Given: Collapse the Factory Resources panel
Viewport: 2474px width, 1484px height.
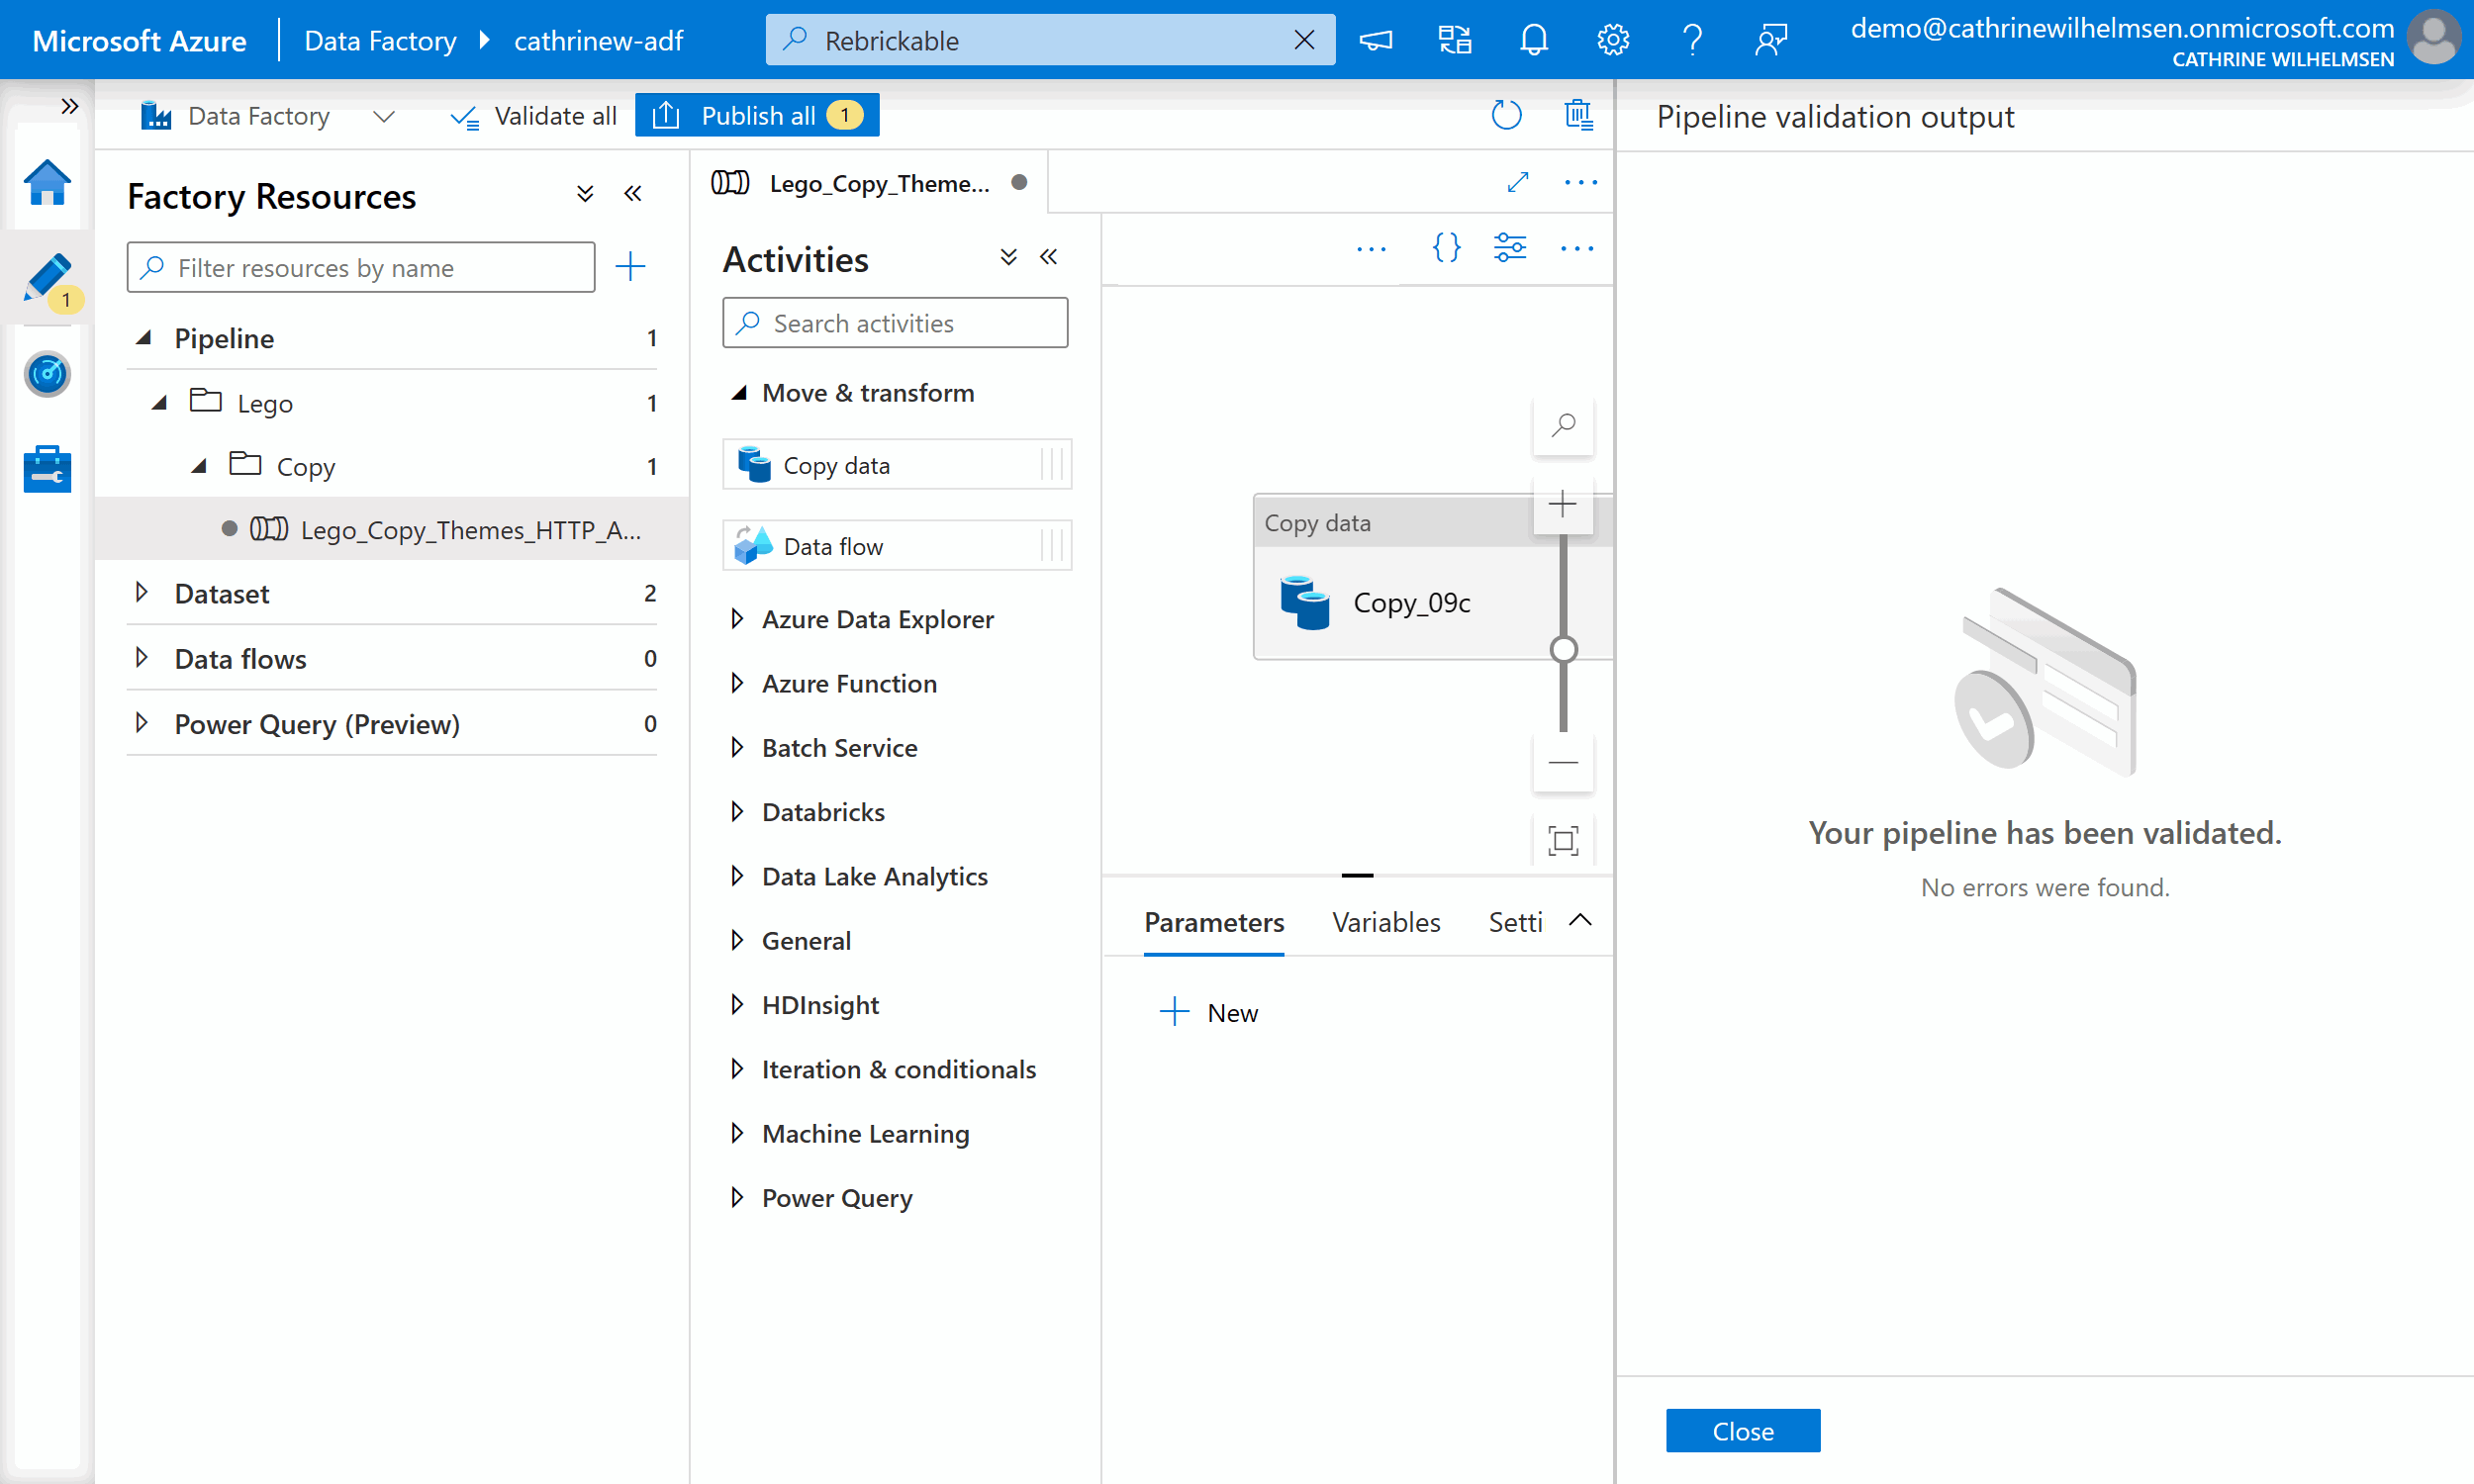Looking at the screenshot, I should 632,194.
